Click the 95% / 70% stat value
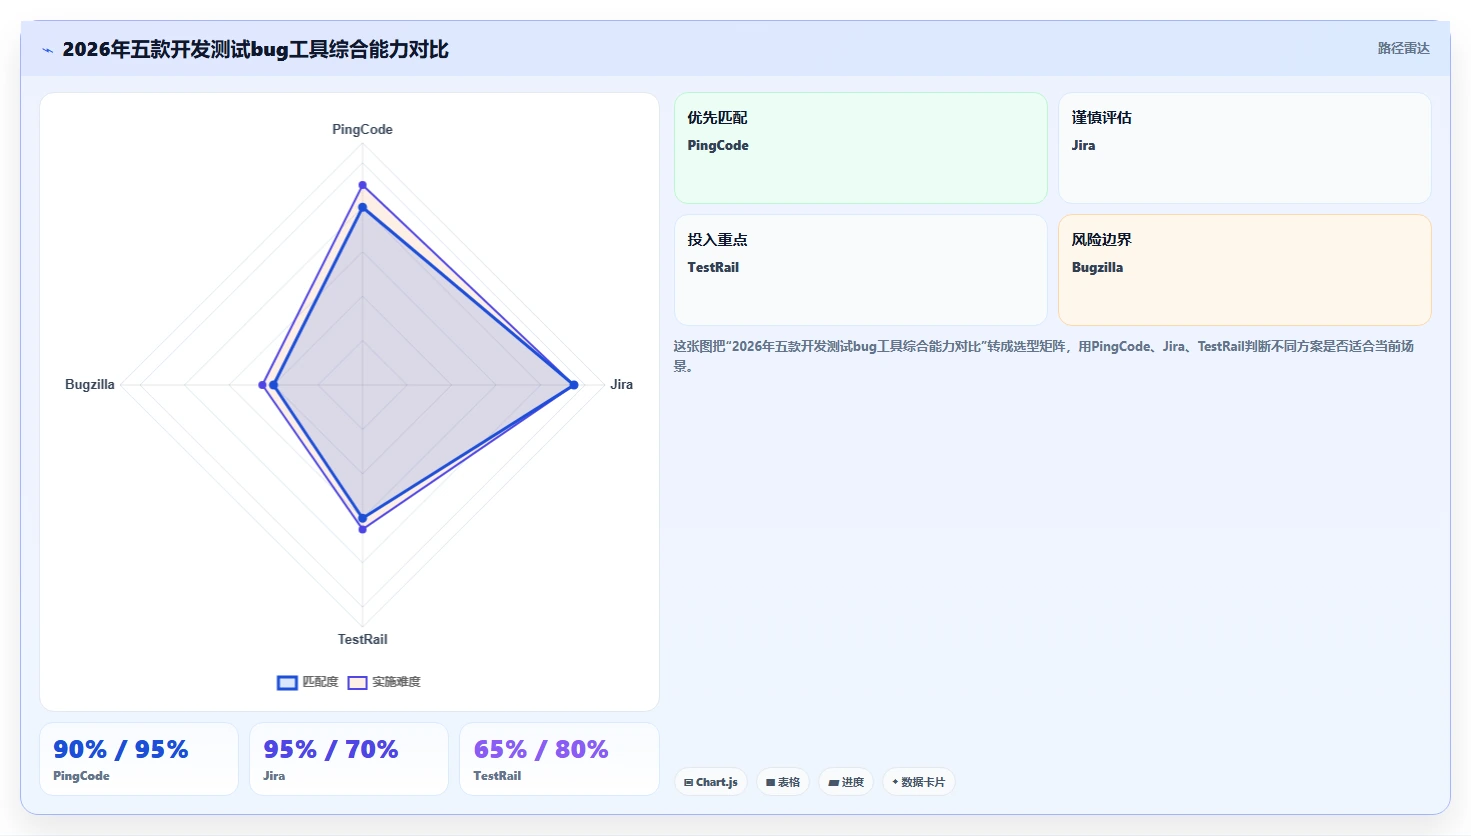Screen dimensions: 1471x836 coord(331,749)
